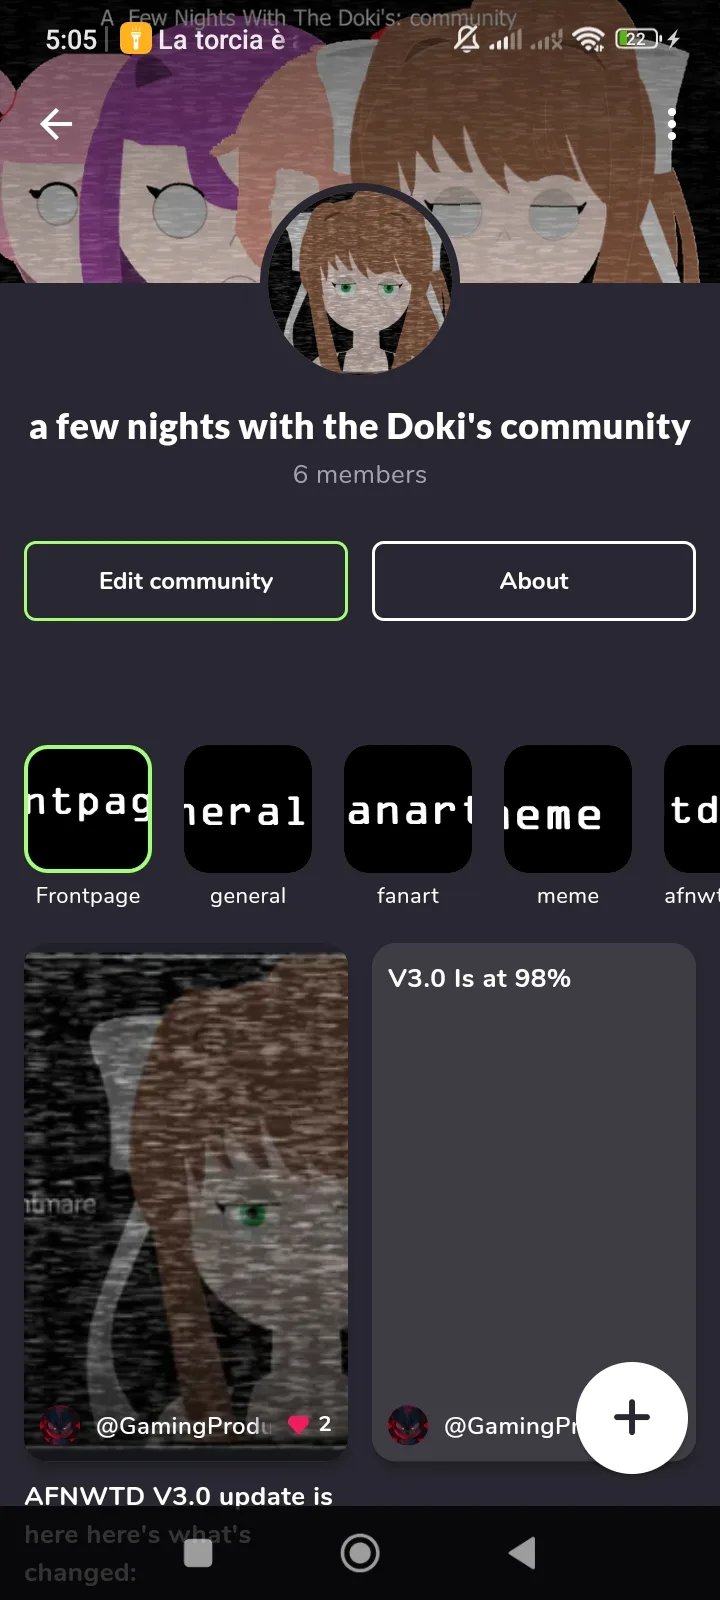Tap the back arrow icon
720x1600 pixels.
56,124
